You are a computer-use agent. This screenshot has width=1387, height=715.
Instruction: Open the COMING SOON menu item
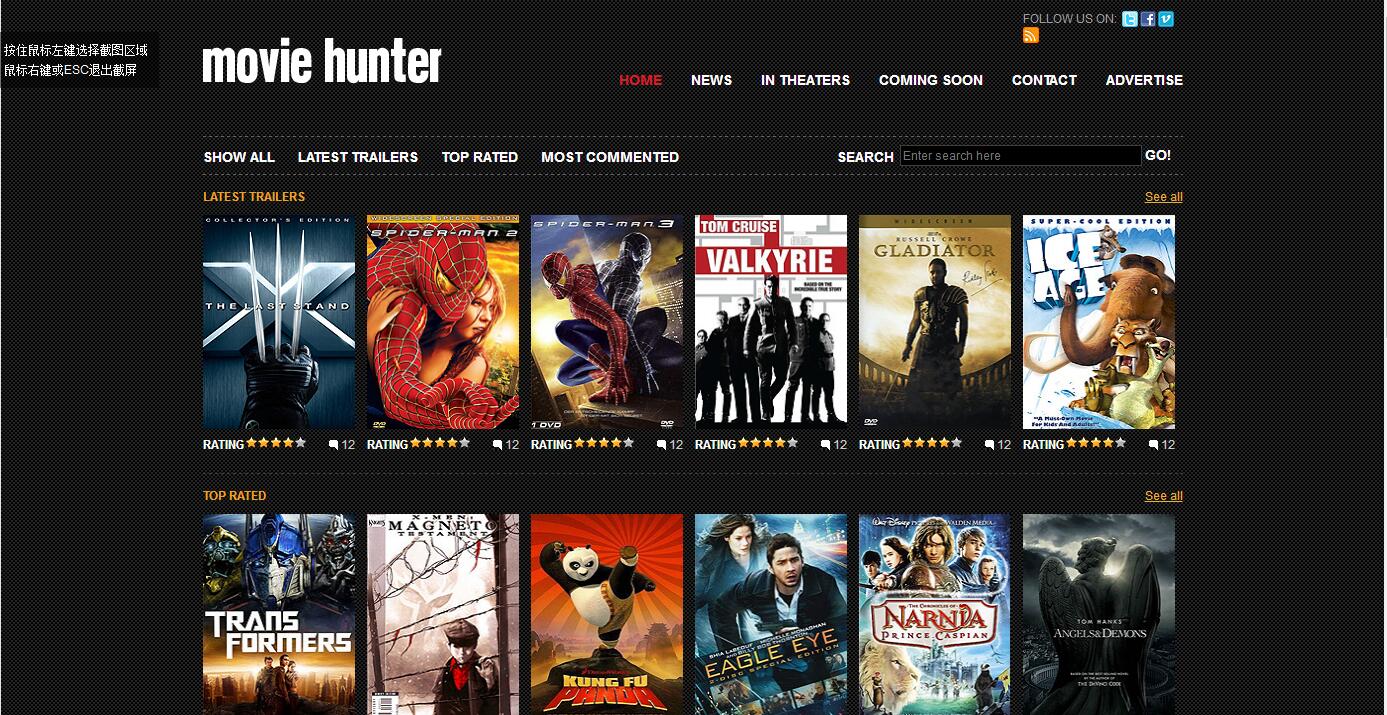[x=931, y=80]
